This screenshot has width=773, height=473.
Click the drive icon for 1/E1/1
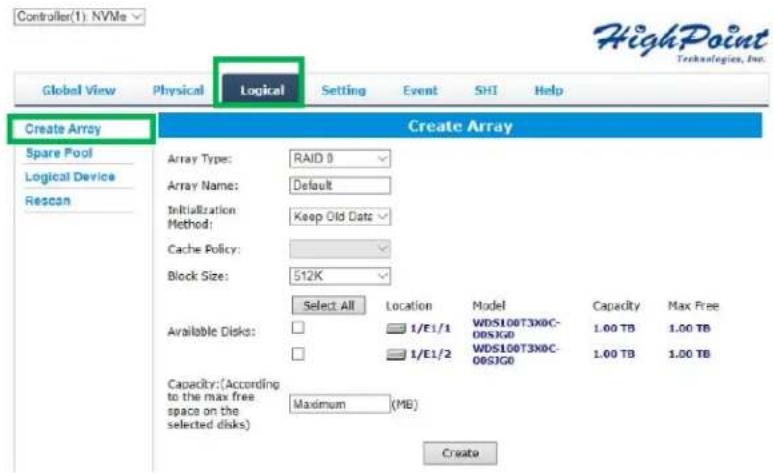coord(396,328)
